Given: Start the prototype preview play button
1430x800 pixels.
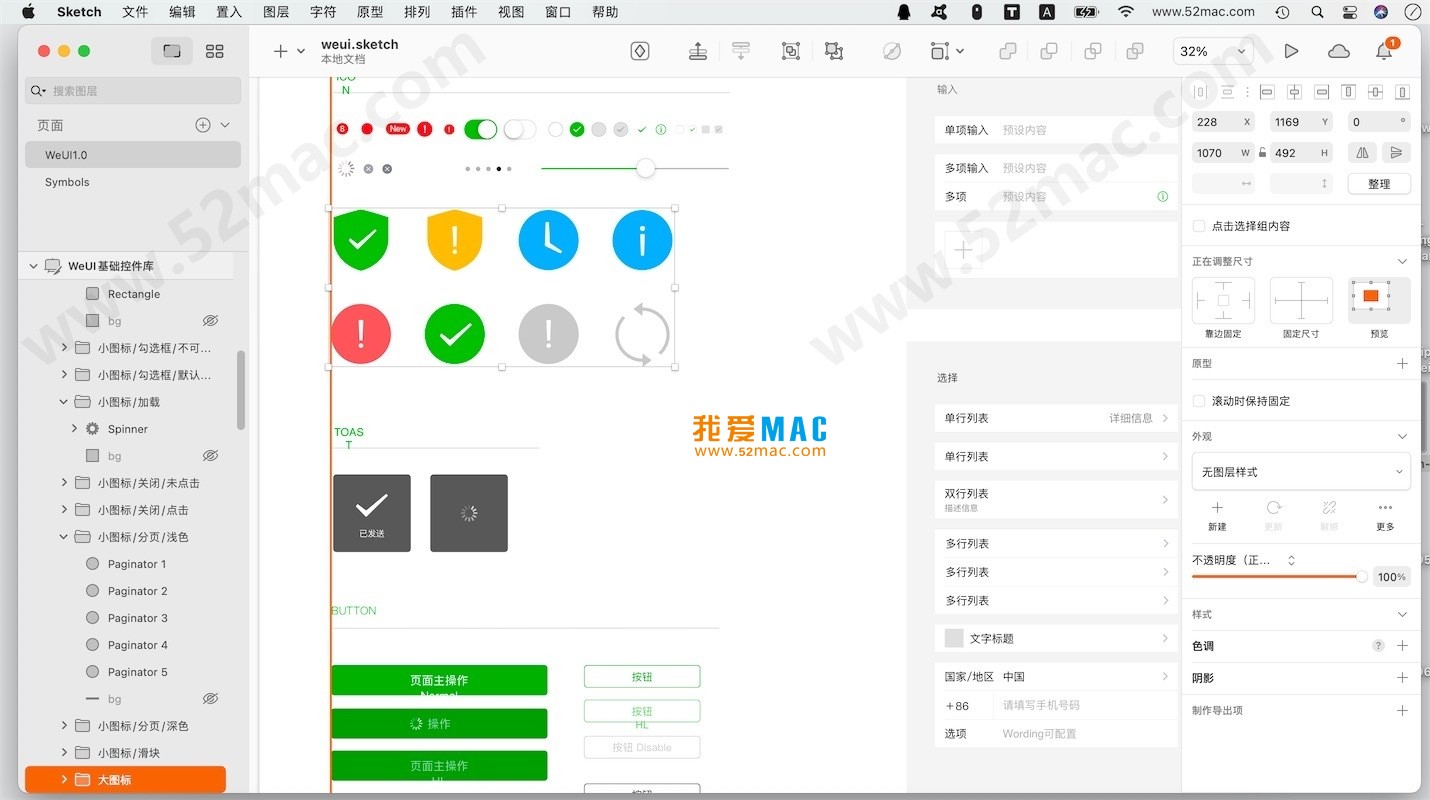Looking at the screenshot, I should click(x=1291, y=51).
